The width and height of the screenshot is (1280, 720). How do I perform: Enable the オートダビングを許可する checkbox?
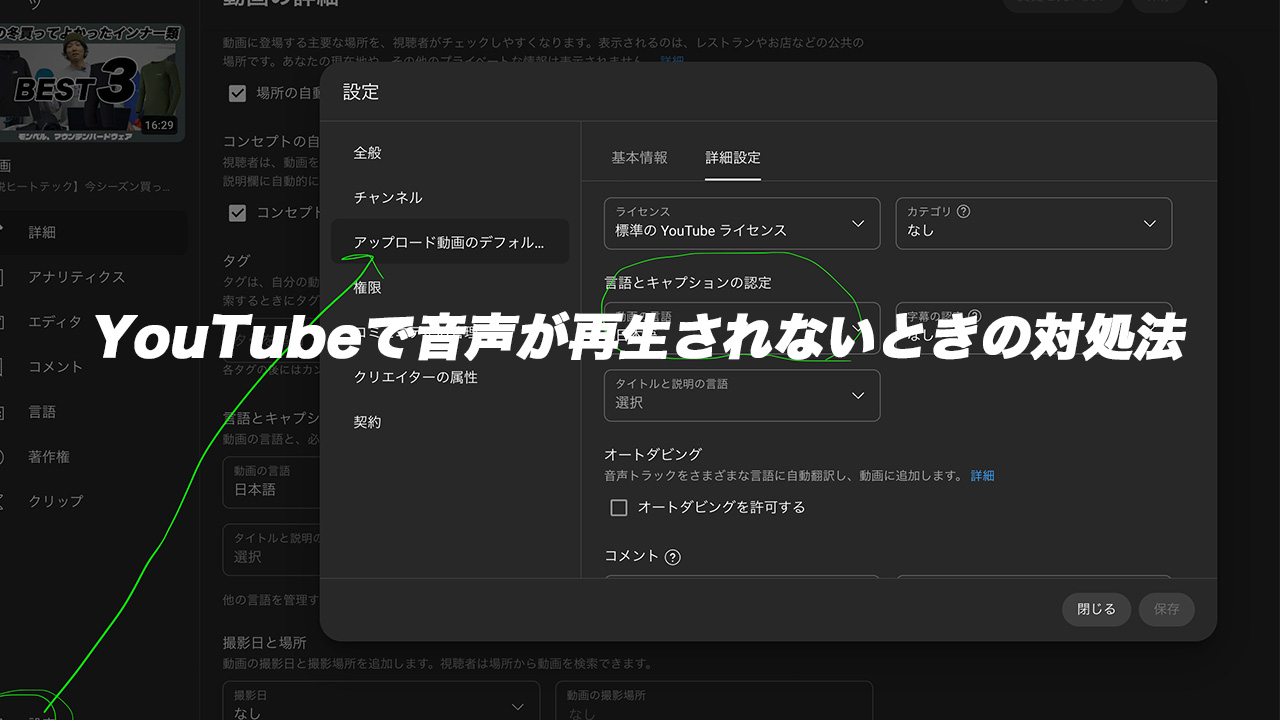tap(619, 508)
